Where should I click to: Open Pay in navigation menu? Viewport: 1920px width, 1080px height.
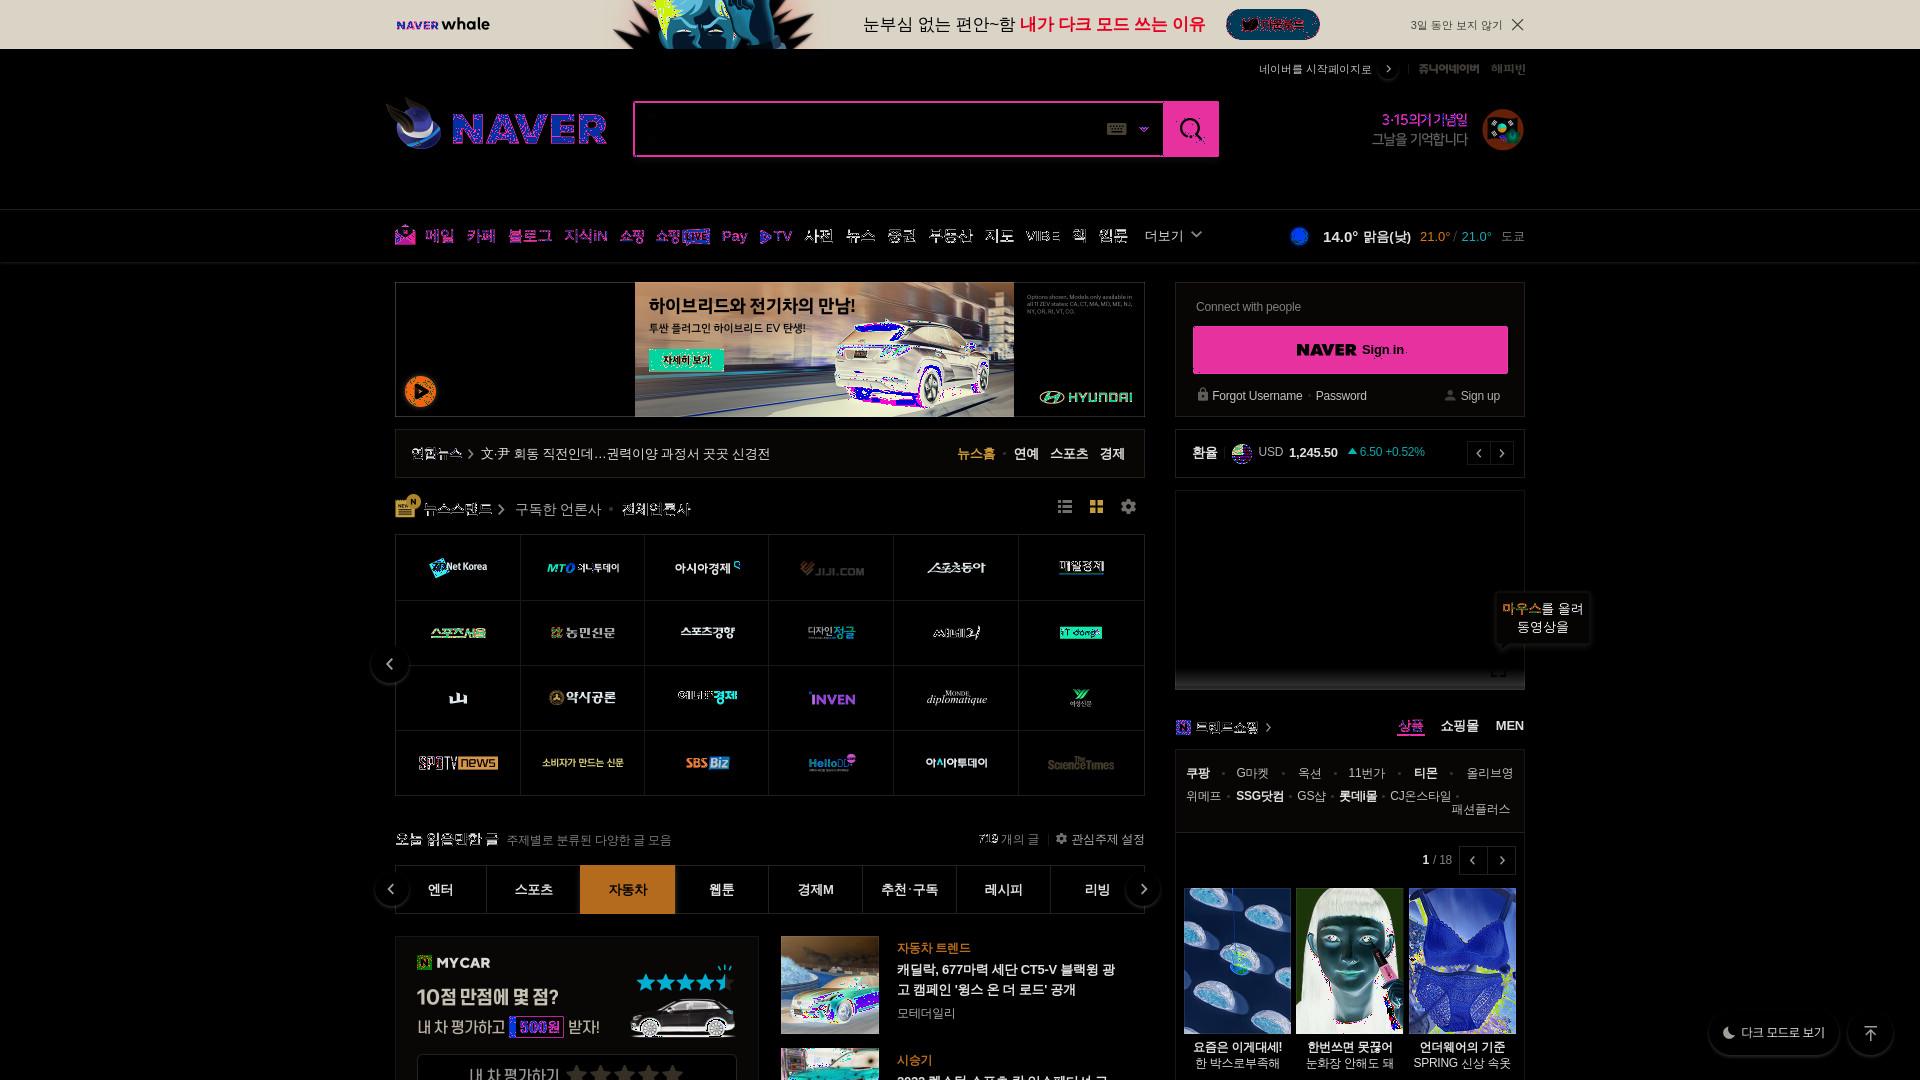[x=735, y=236]
